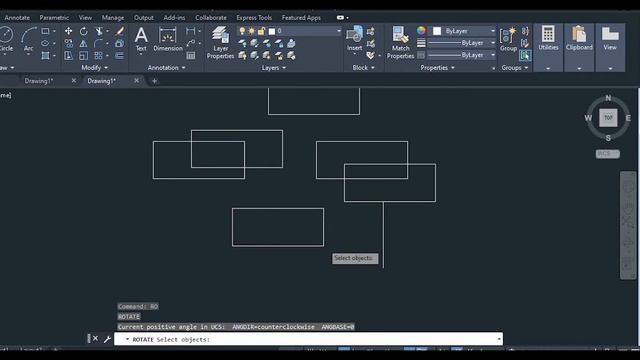Choose the Rectangle tool in Draw panel

(45, 31)
